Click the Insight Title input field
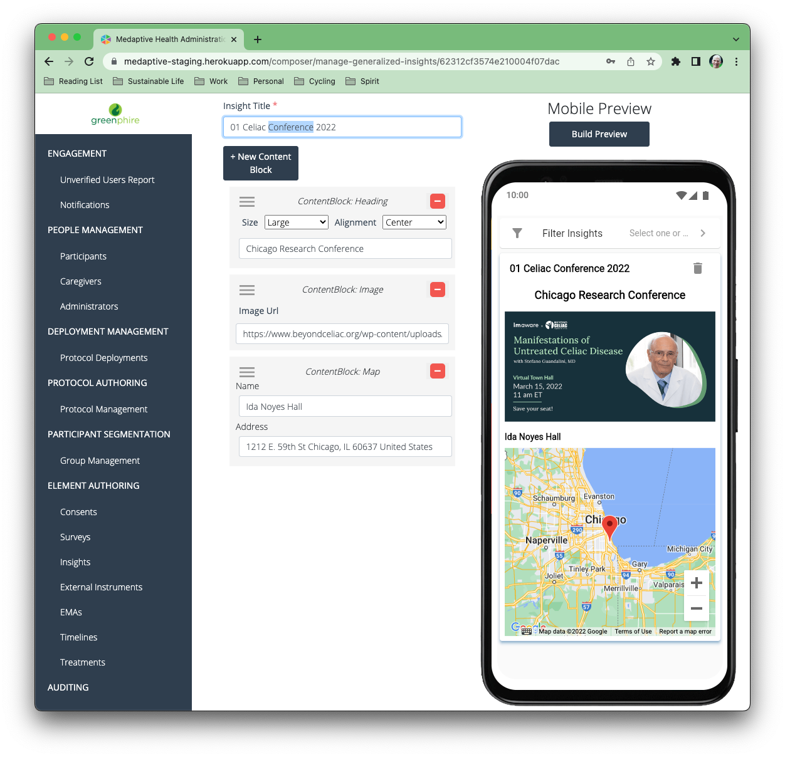785x757 pixels. [342, 127]
